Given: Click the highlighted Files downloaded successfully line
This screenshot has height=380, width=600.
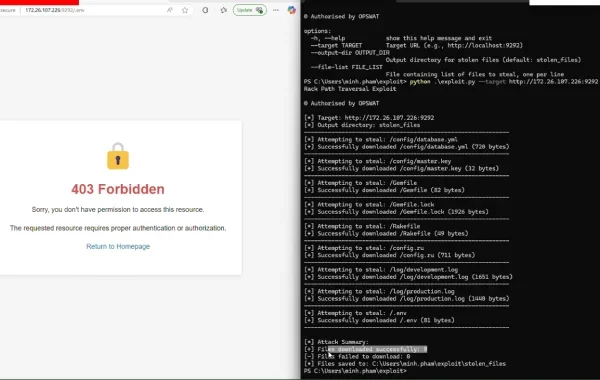Looking at the screenshot, I should (x=365, y=349).
